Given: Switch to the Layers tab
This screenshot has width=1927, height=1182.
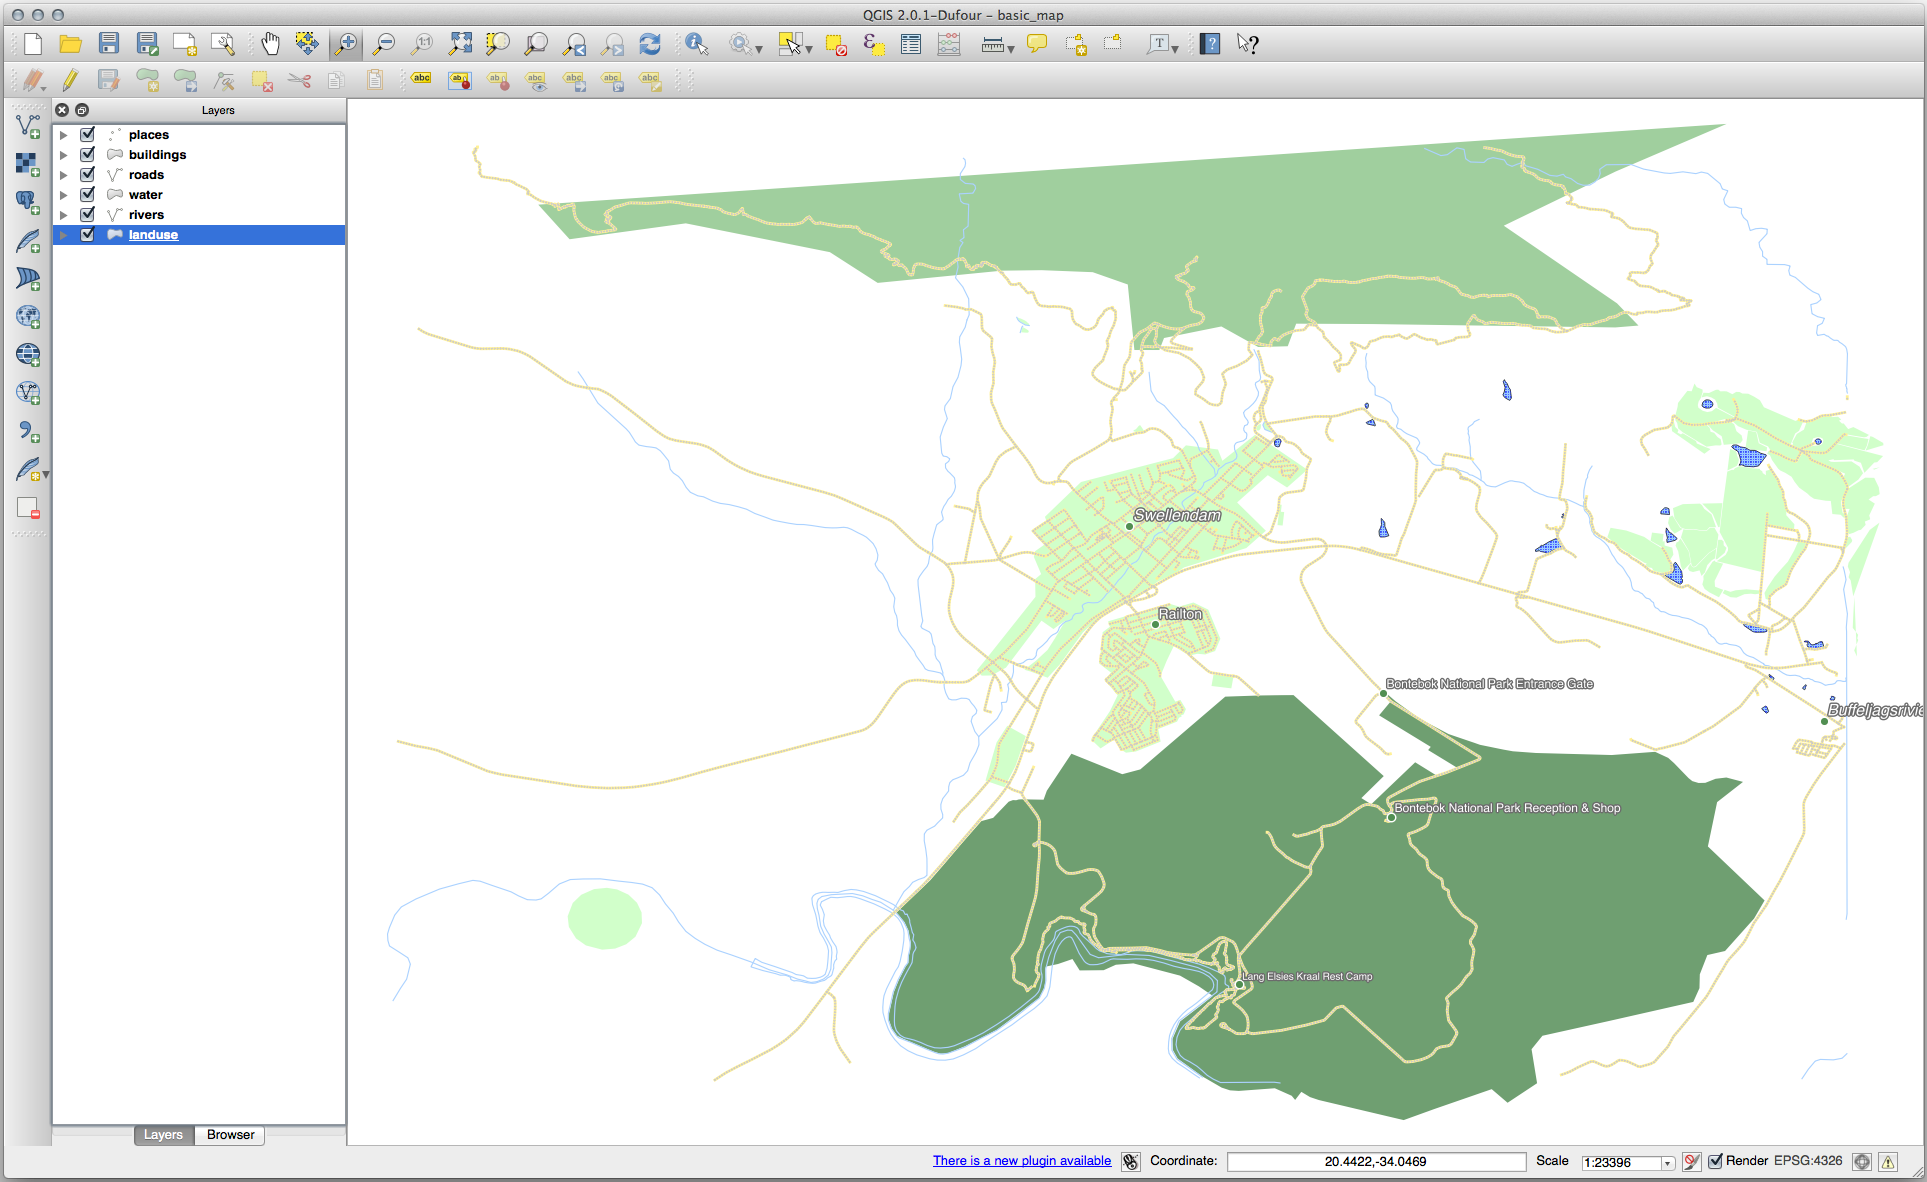Looking at the screenshot, I should [x=163, y=1135].
